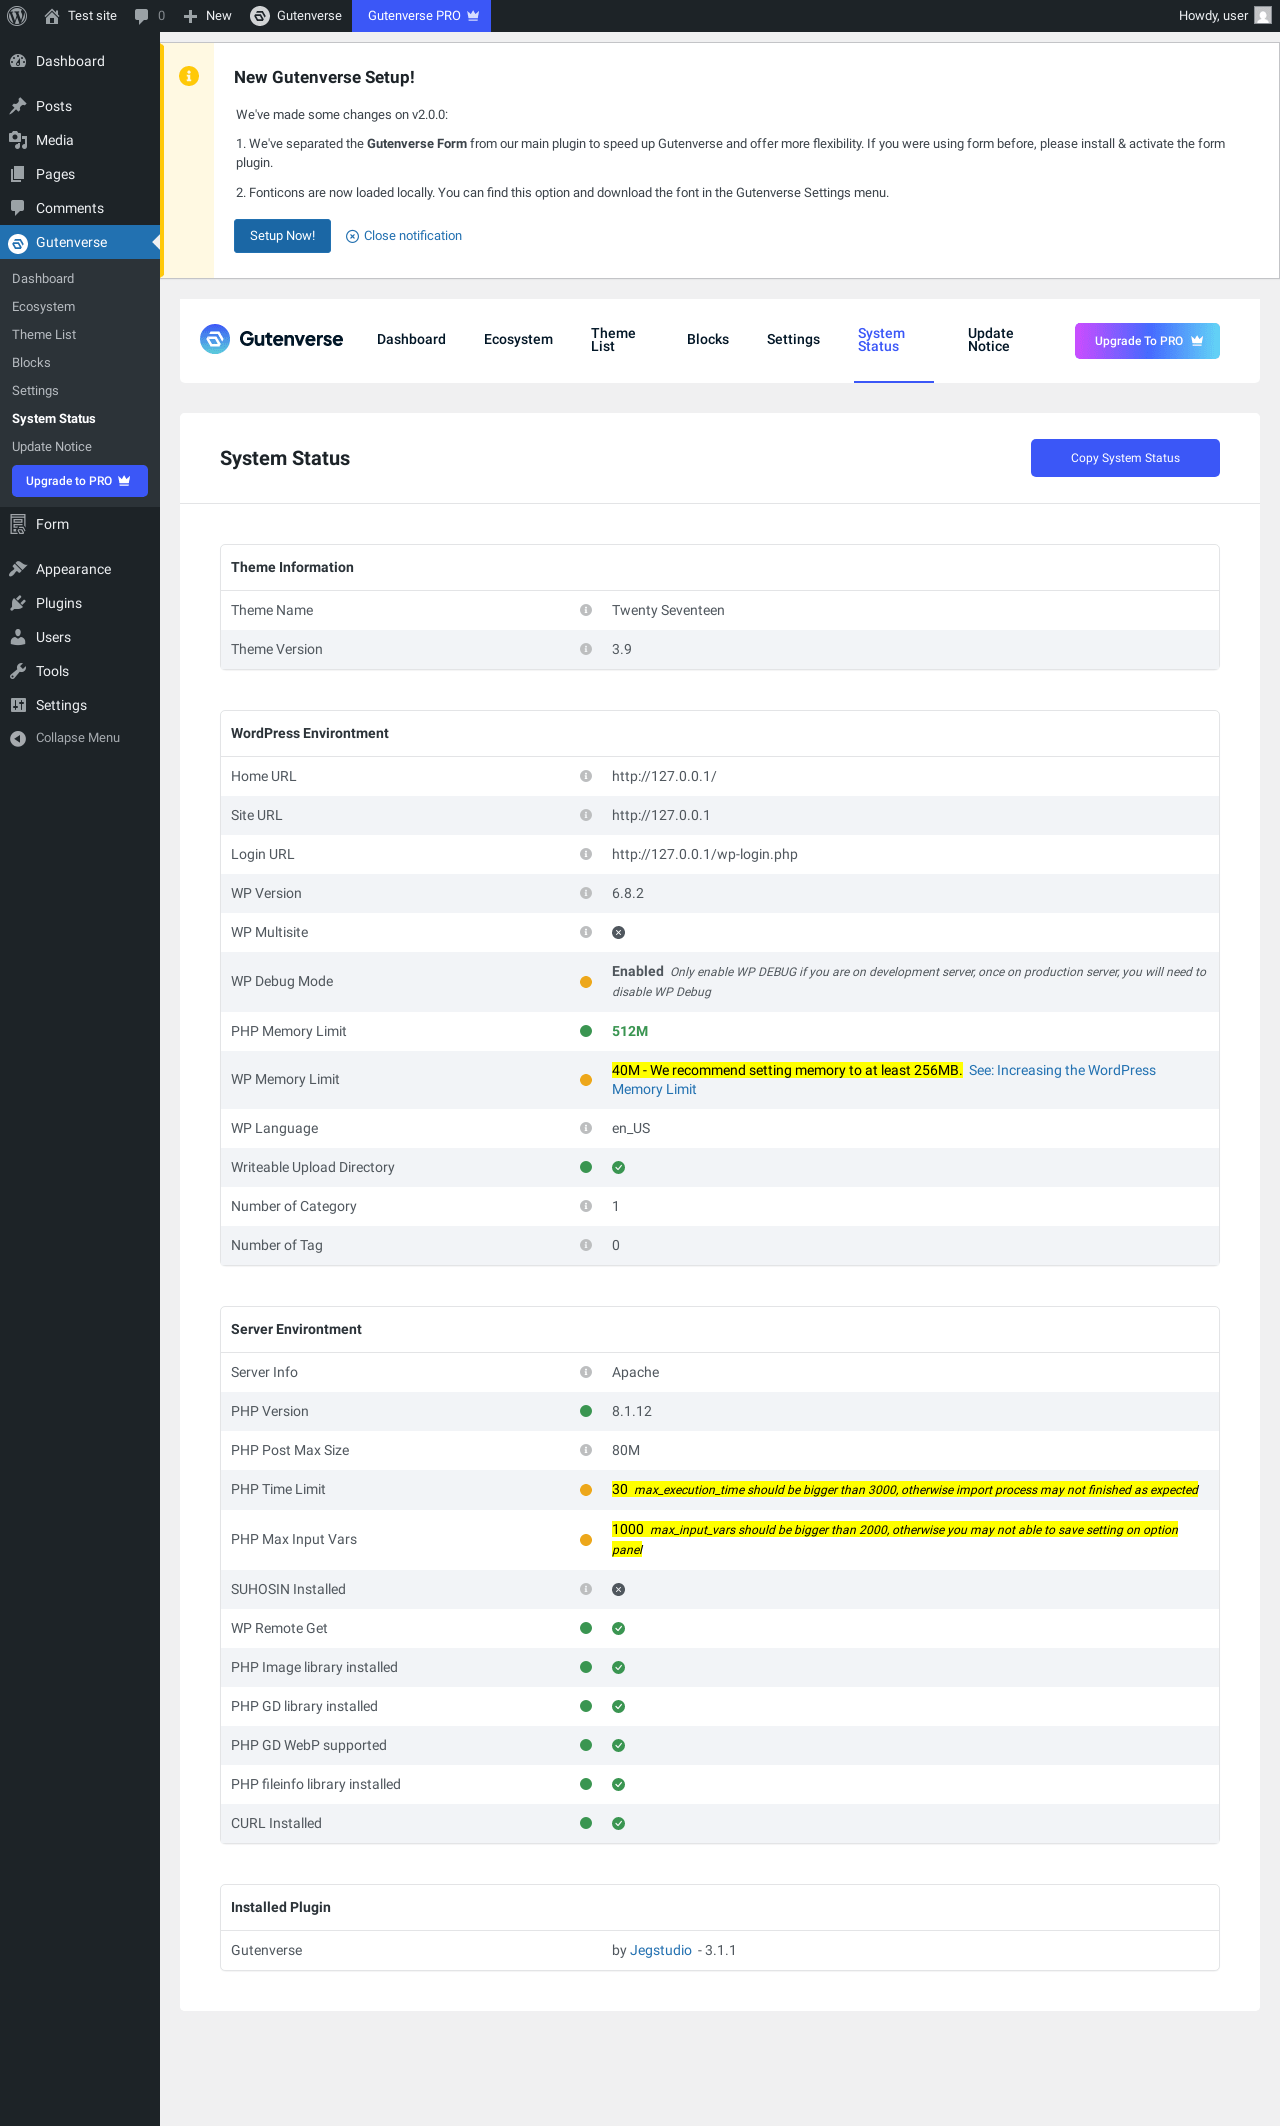
Task: Click Upgrade to PRO in sidebar
Action: pyautogui.click(x=80, y=481)
